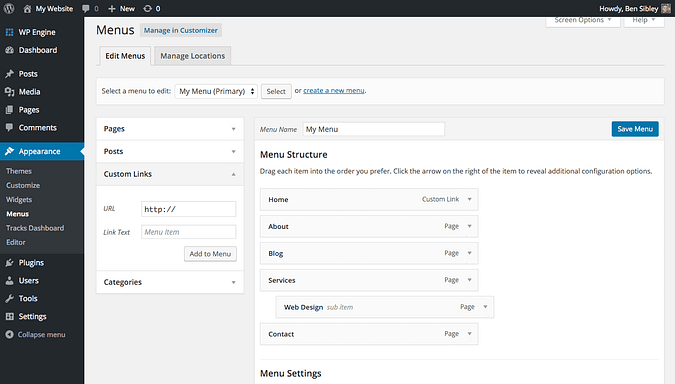Switch to the Manage Locations tab

click(192, 56)
